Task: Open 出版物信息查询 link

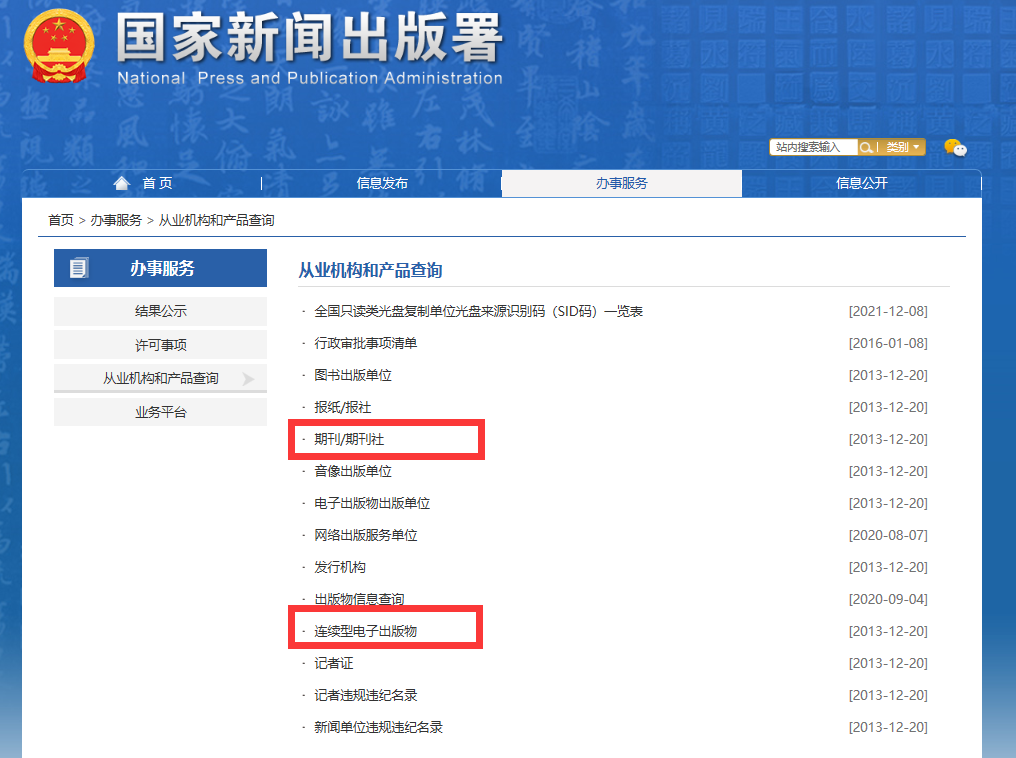Action: pyautogui.click(x=359, y=599)
